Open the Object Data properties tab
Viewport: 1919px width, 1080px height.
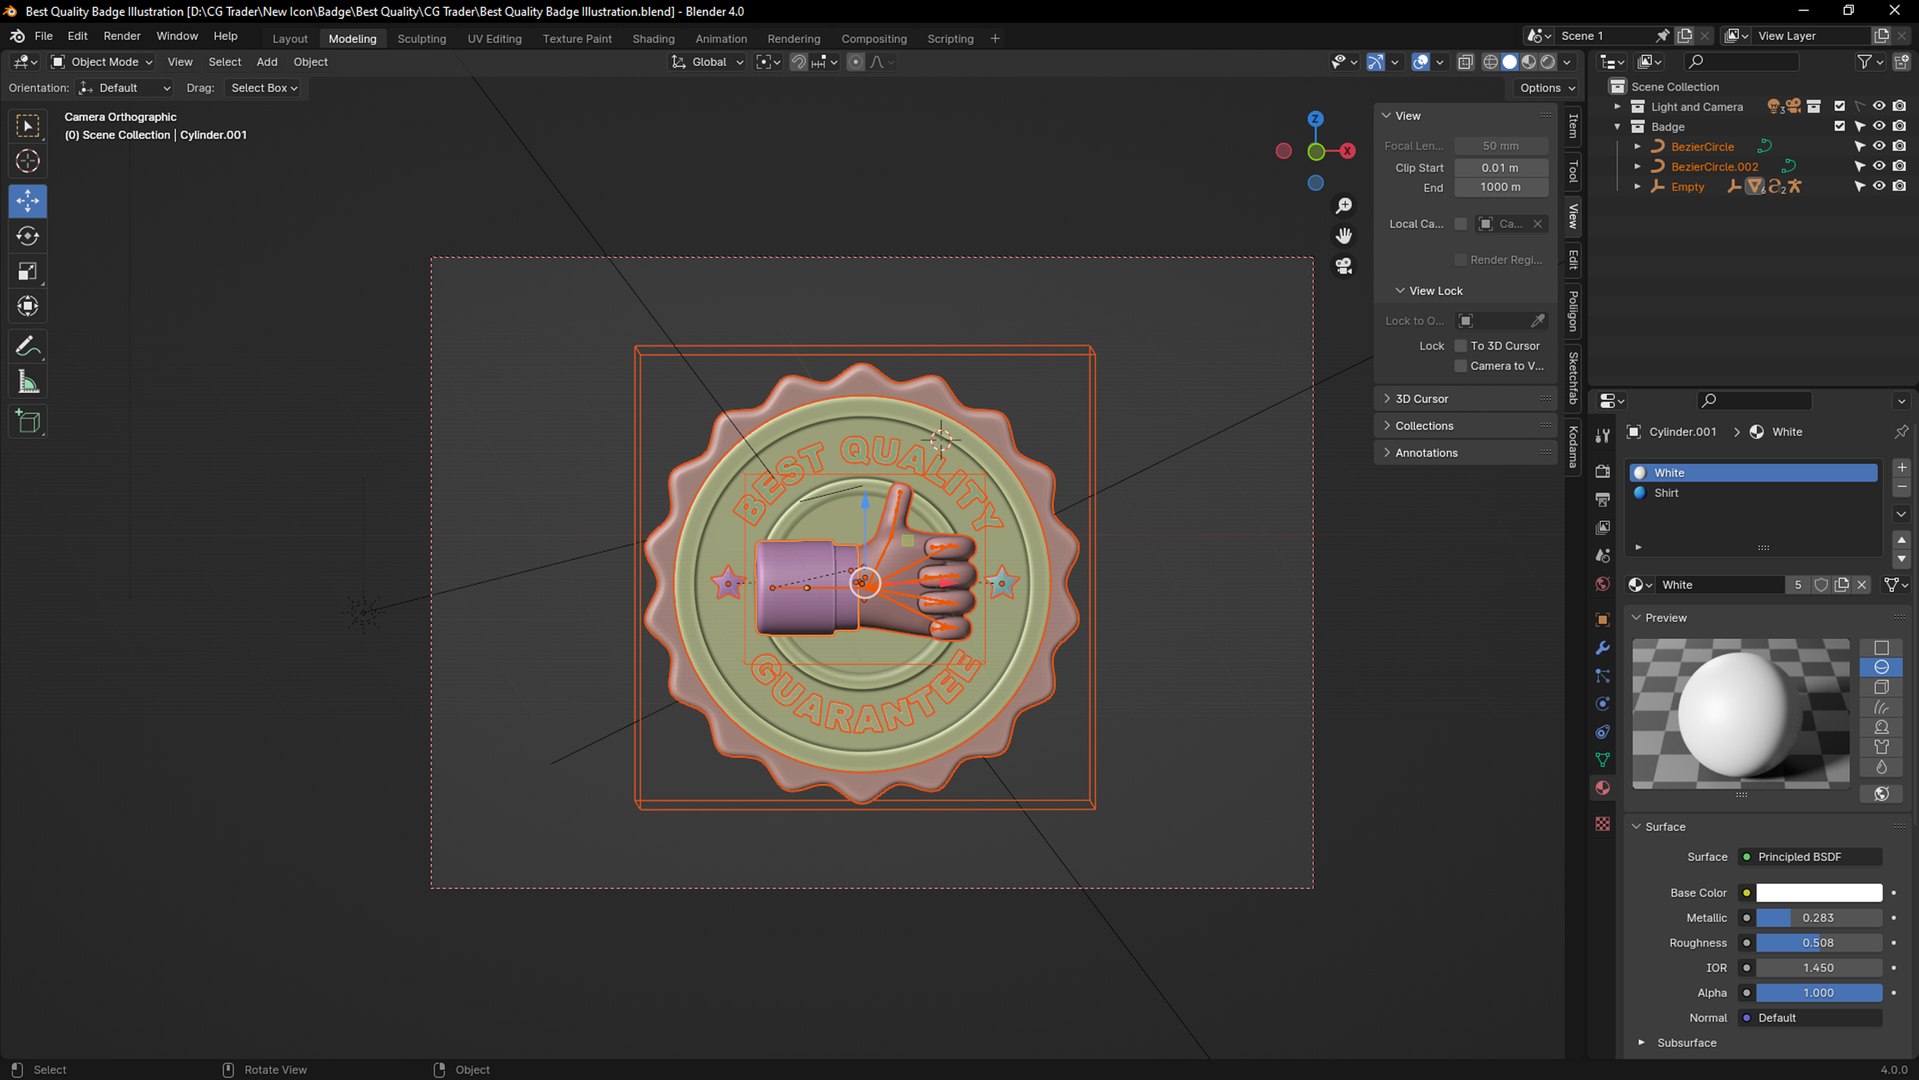(1603, 760)
